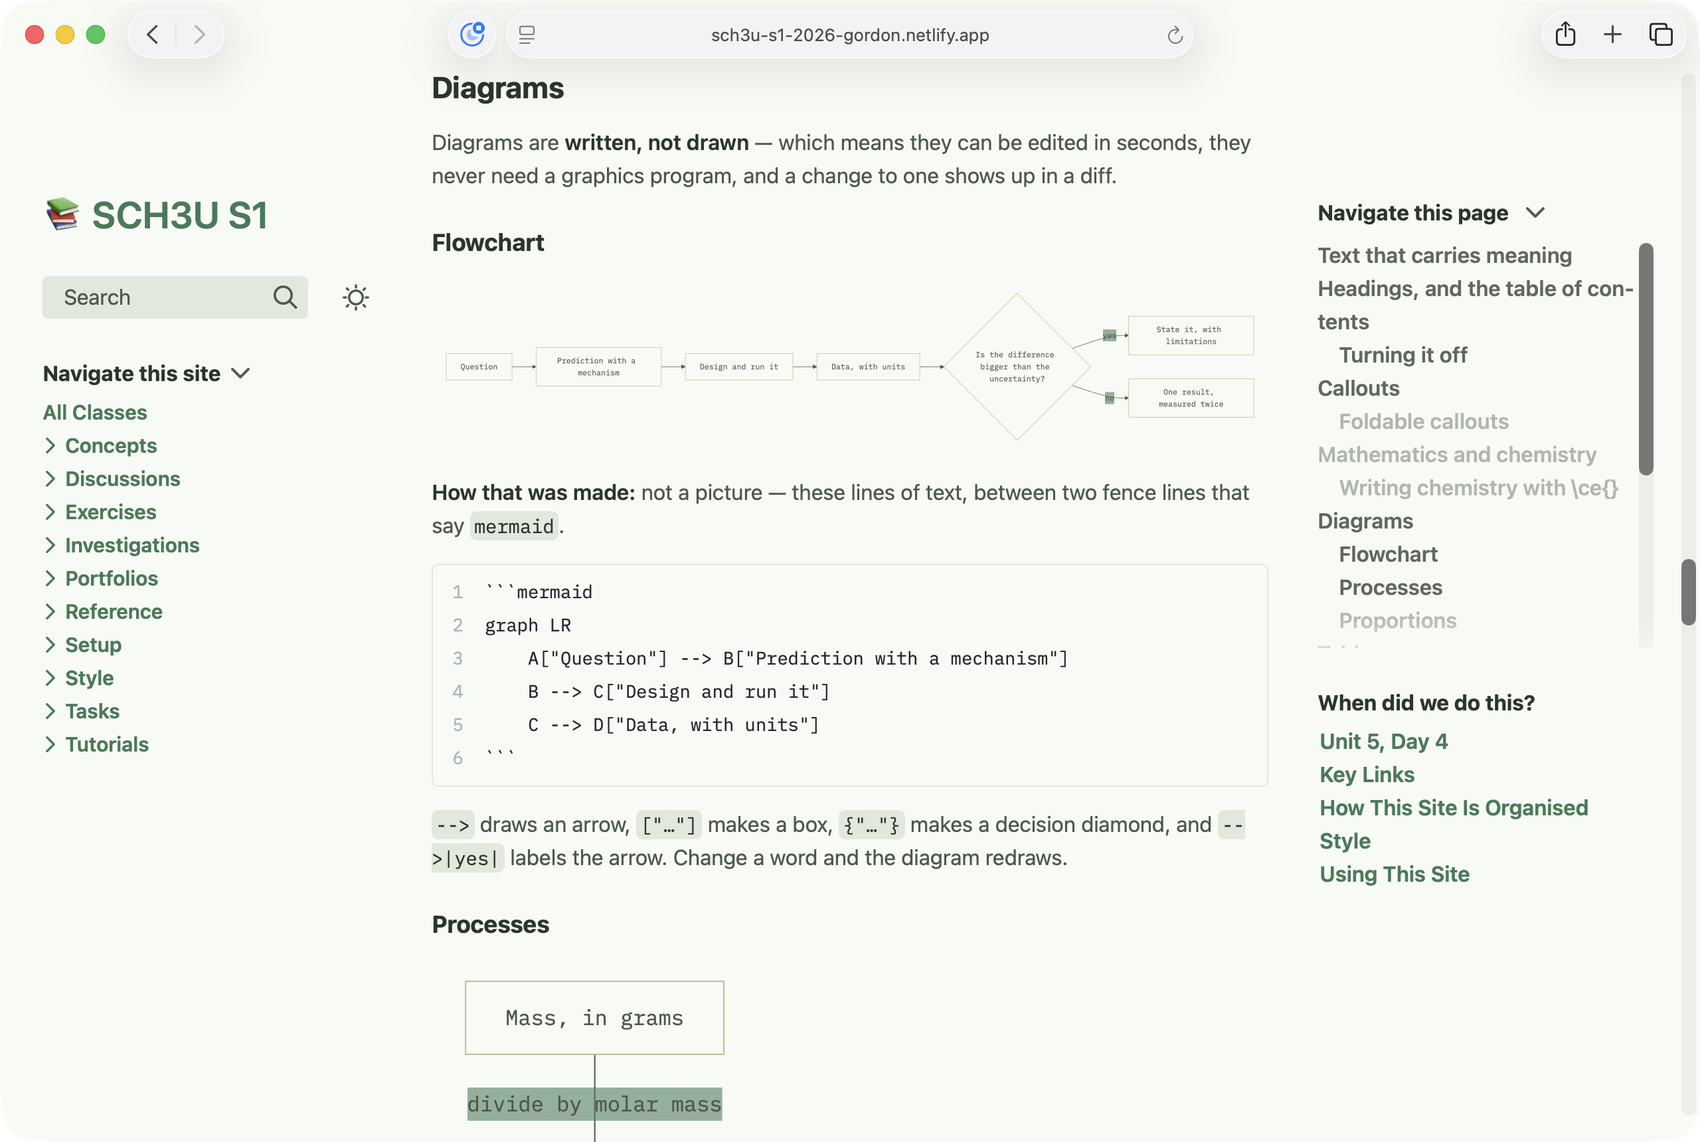
Task: Click the Safari back arrow
Action: click(152, 35)
